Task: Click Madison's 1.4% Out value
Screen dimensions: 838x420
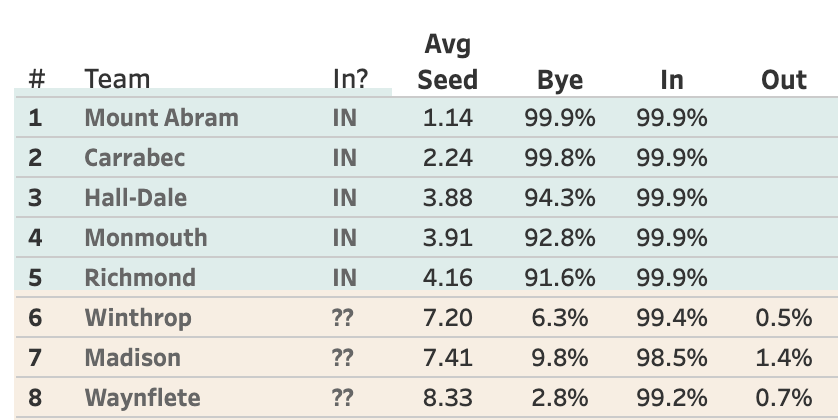Action: [783, 358]
